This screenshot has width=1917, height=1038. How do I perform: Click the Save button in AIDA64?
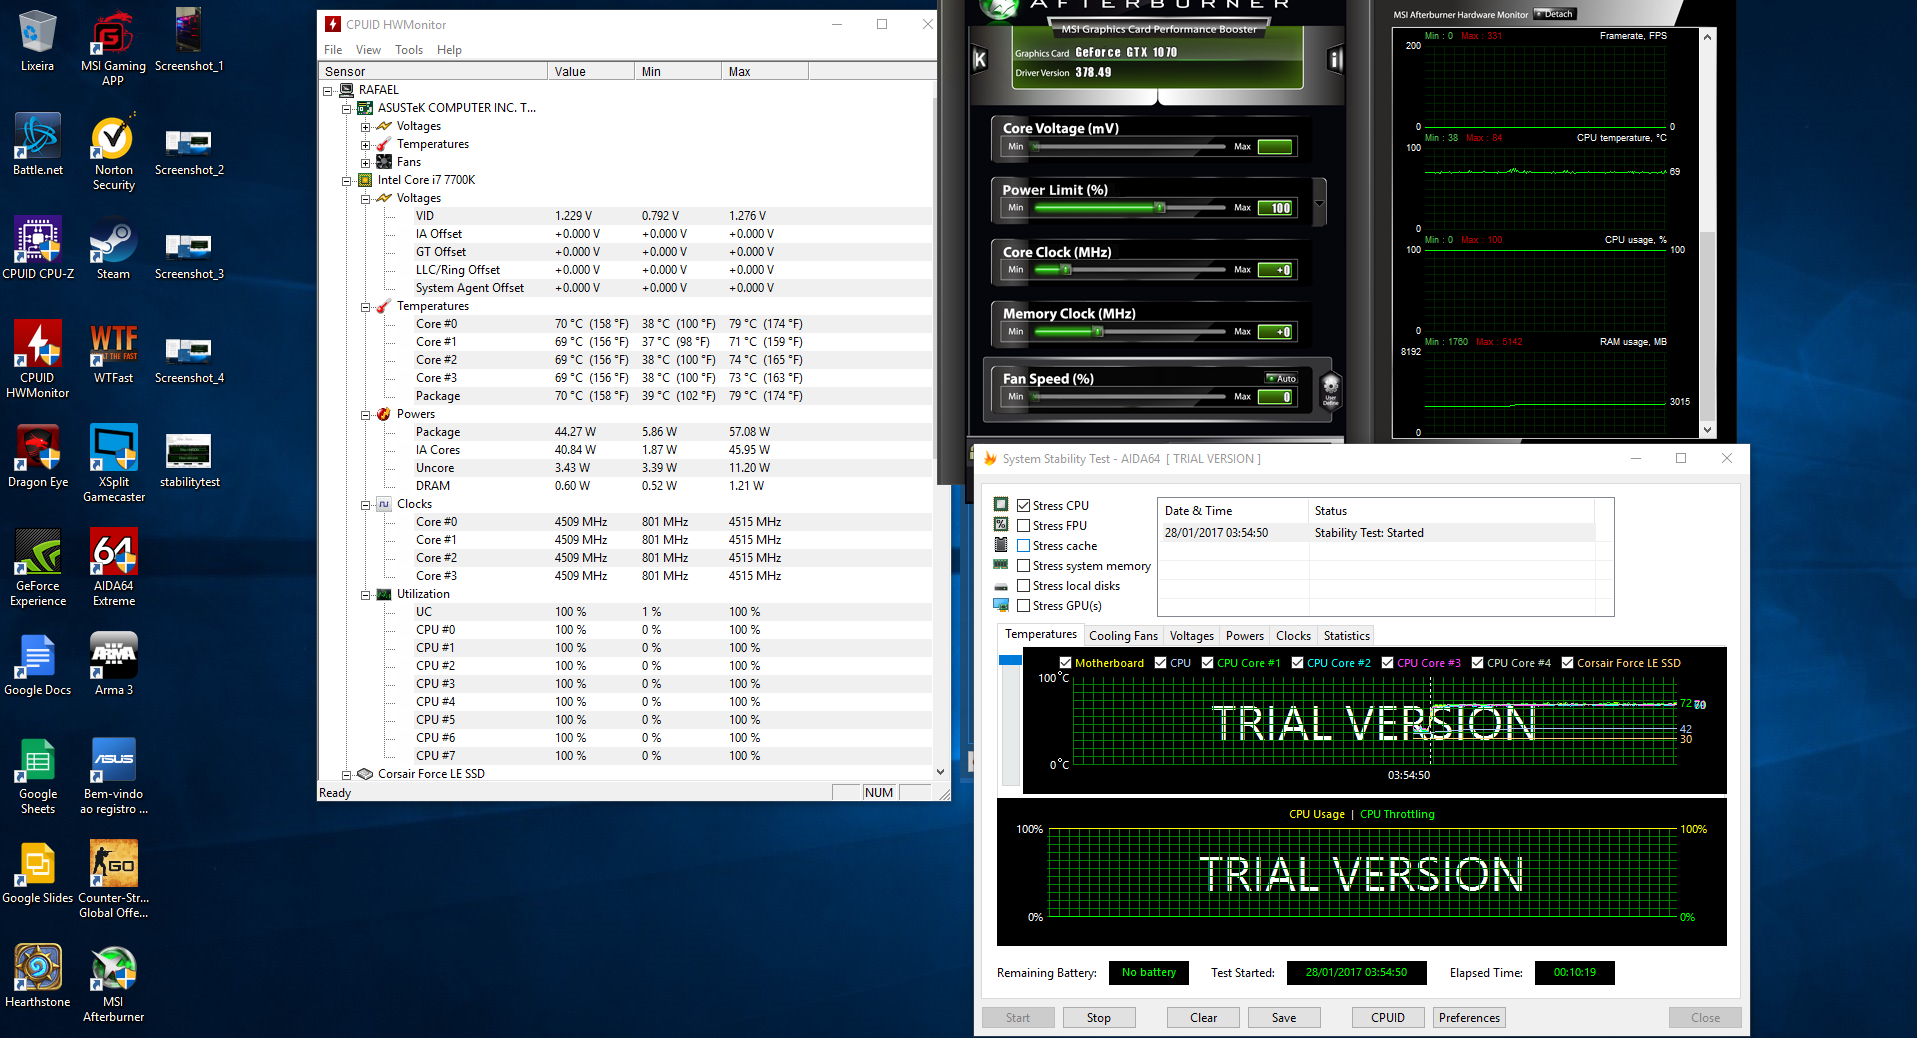pyautogui.click(x=1284, y=1018)
